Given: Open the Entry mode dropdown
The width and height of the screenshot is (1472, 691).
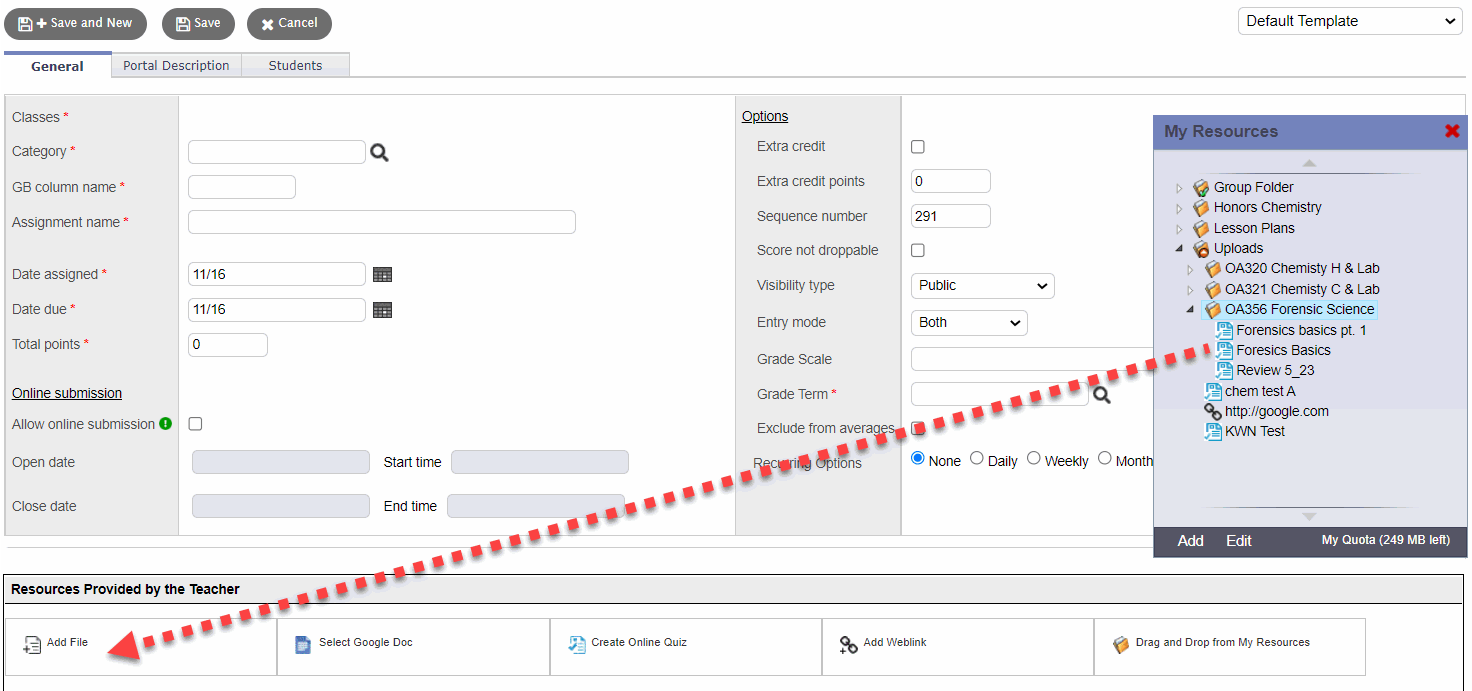Looking at the screenshot, I should coord(968,322).
